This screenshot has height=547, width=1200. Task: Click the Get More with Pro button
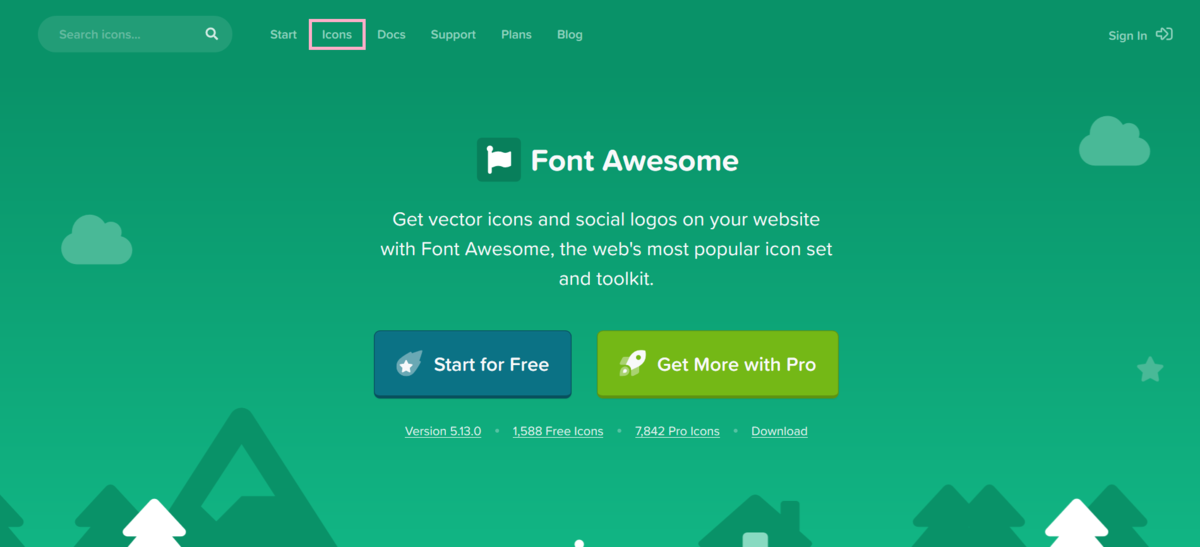coord(718,365)
